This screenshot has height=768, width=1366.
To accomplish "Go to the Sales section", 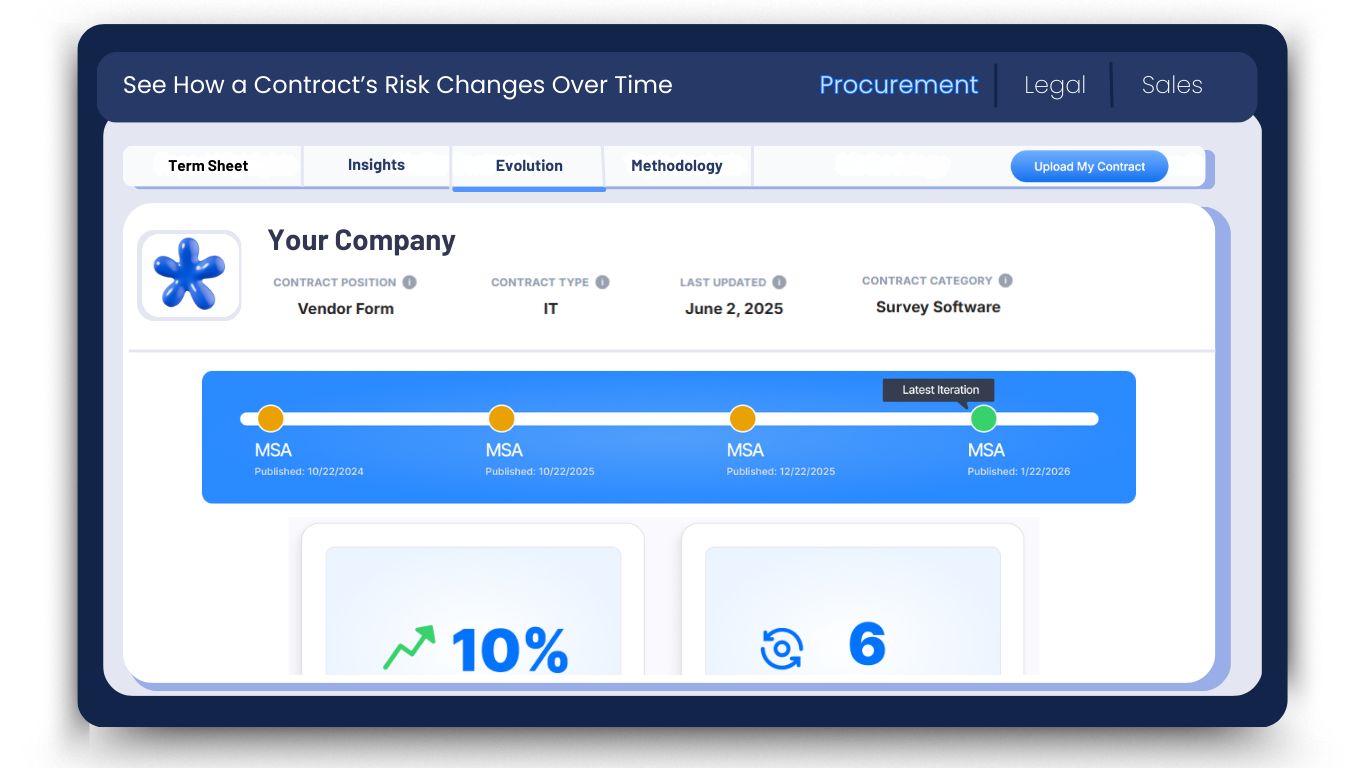I will pos(1171,85).
